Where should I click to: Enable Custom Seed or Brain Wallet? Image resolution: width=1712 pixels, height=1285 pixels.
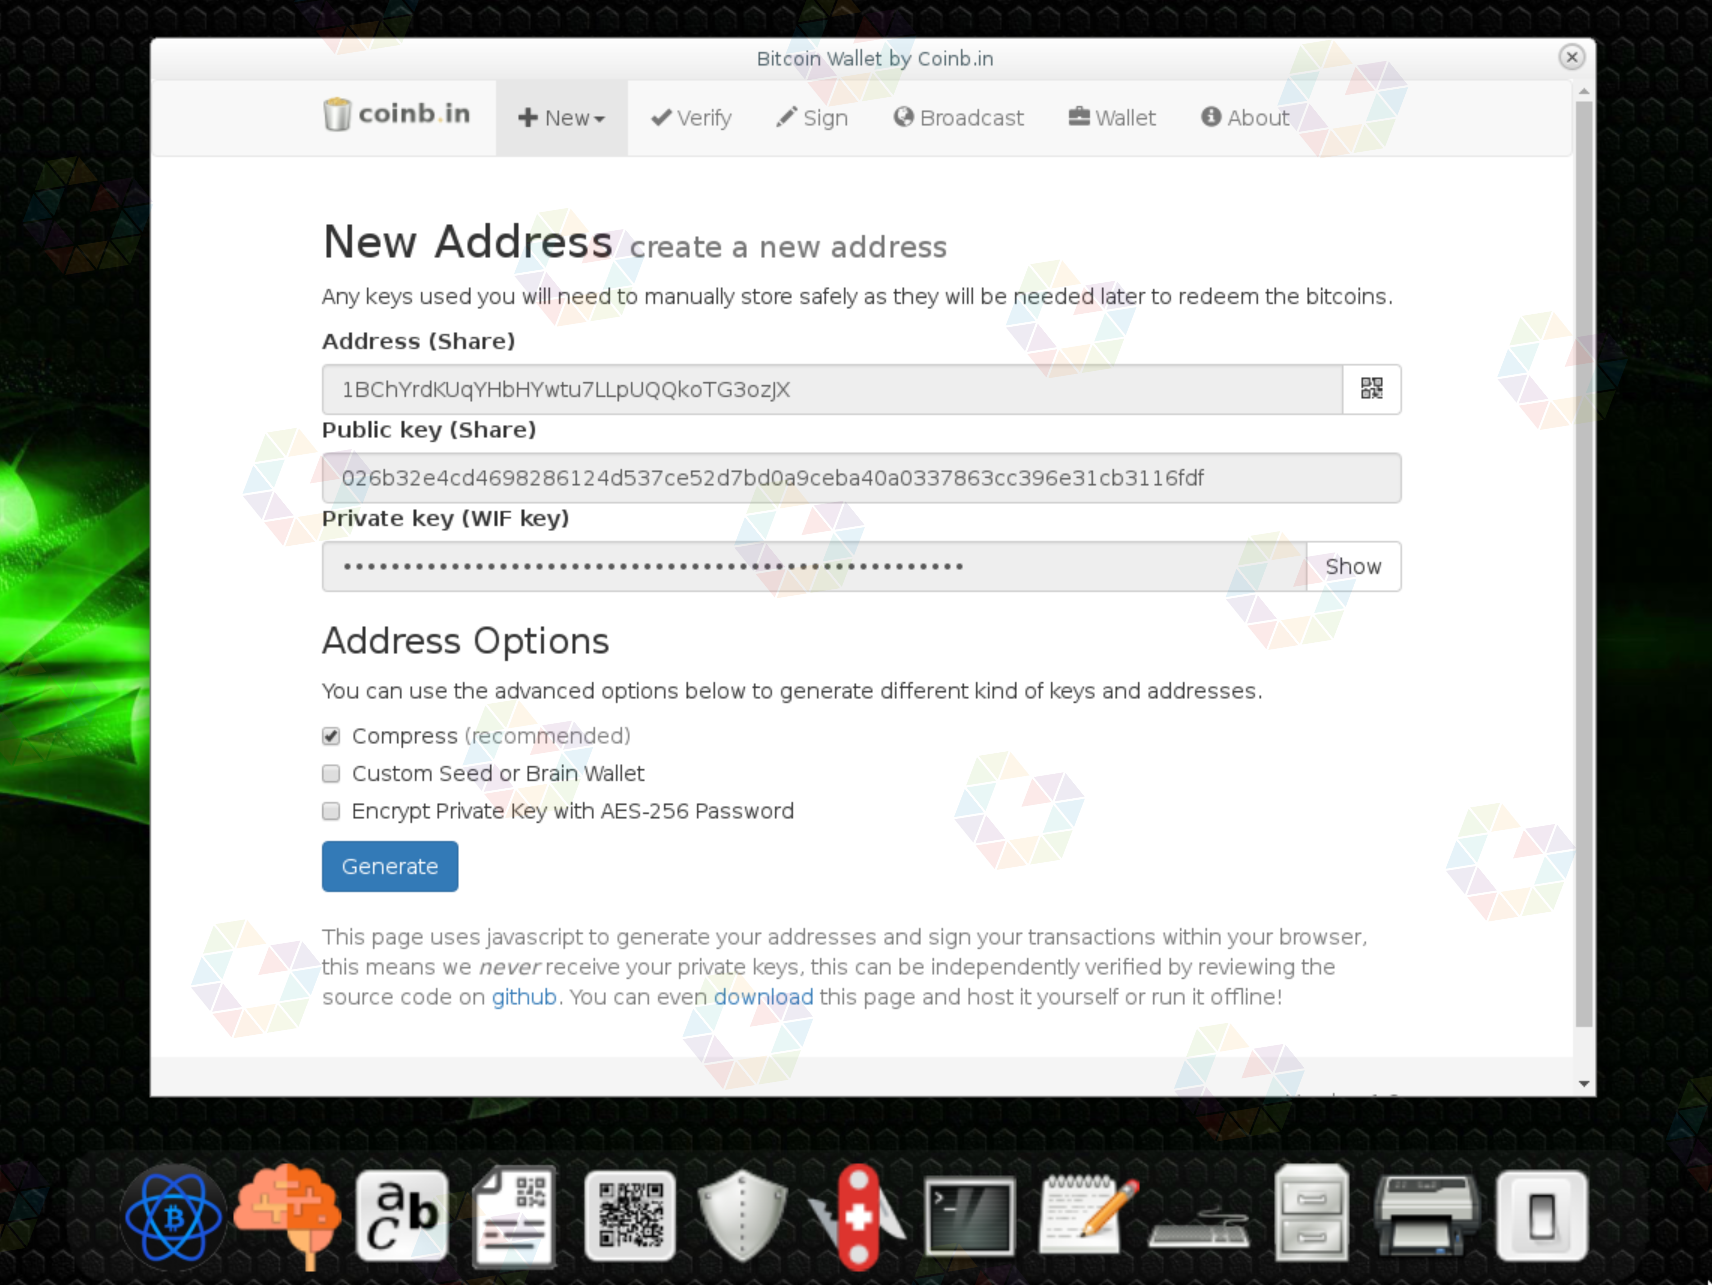click(x=331, y=774)
